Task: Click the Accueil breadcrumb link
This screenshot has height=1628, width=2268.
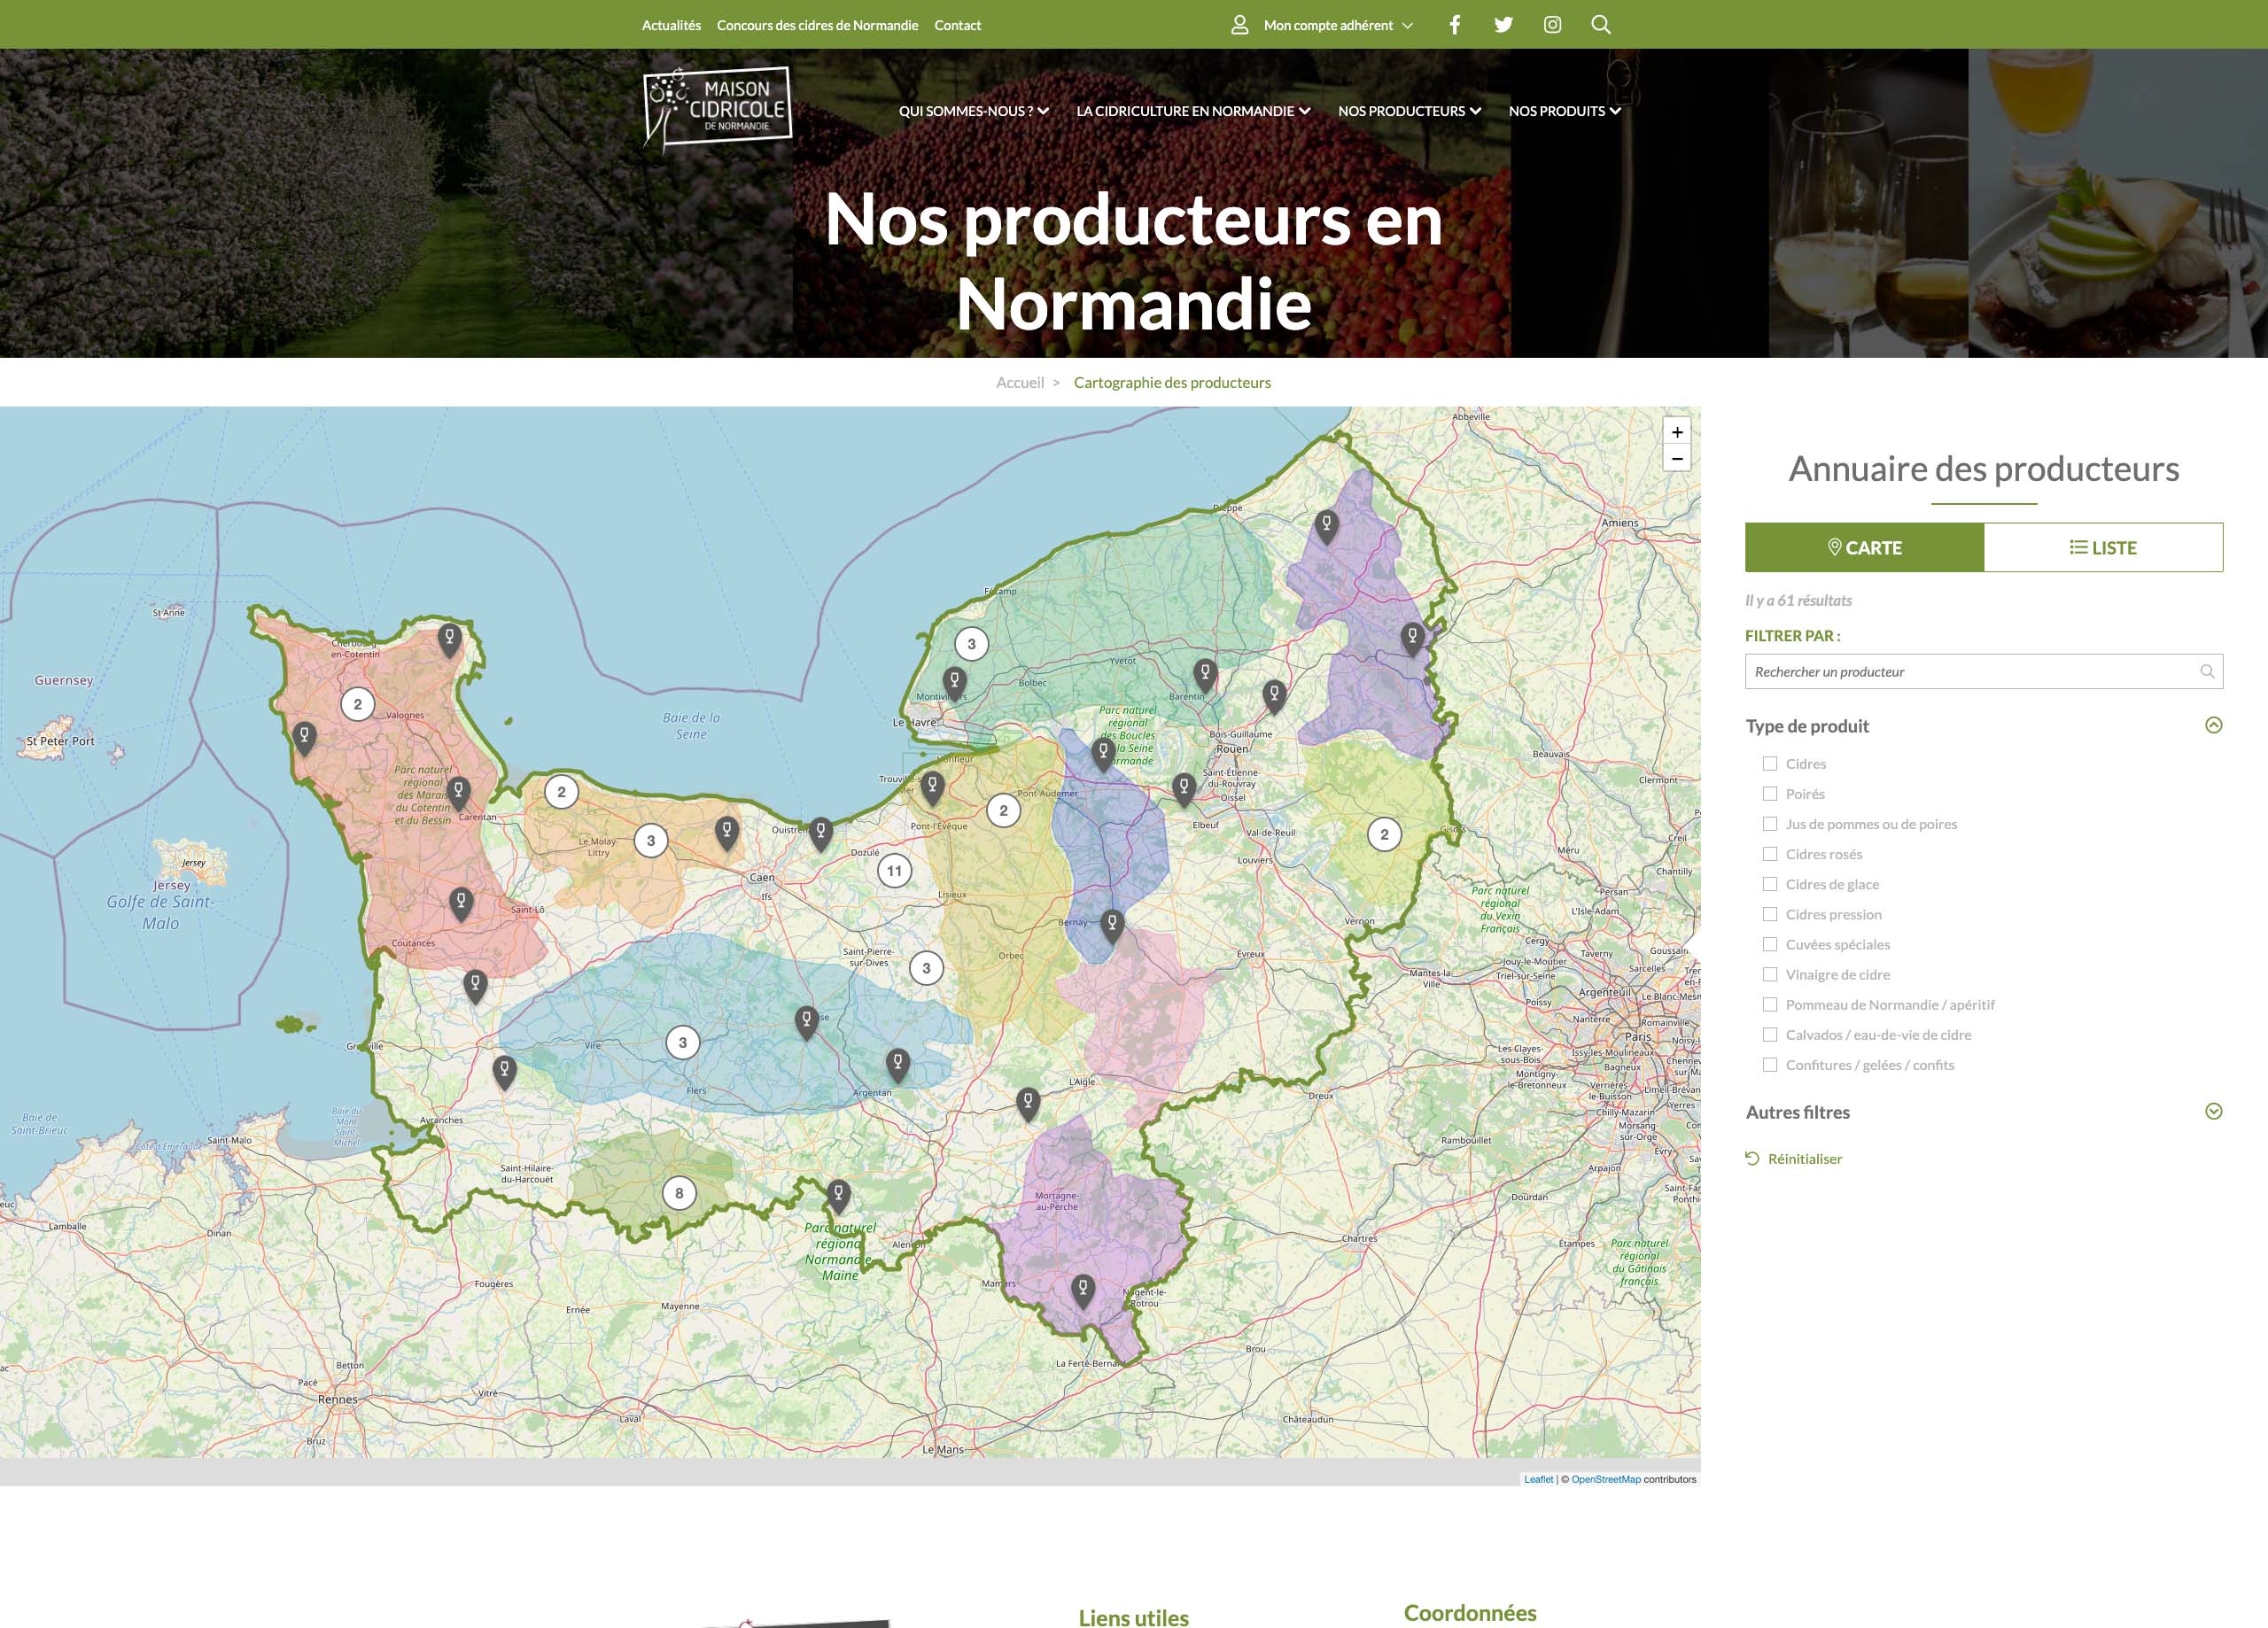Action: pos(1019,383)
